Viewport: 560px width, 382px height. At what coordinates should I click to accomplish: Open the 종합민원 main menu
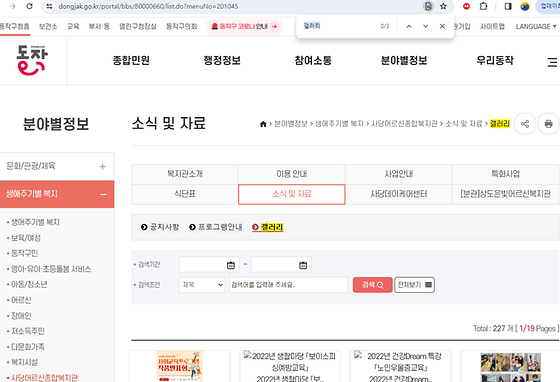(131, 60)
